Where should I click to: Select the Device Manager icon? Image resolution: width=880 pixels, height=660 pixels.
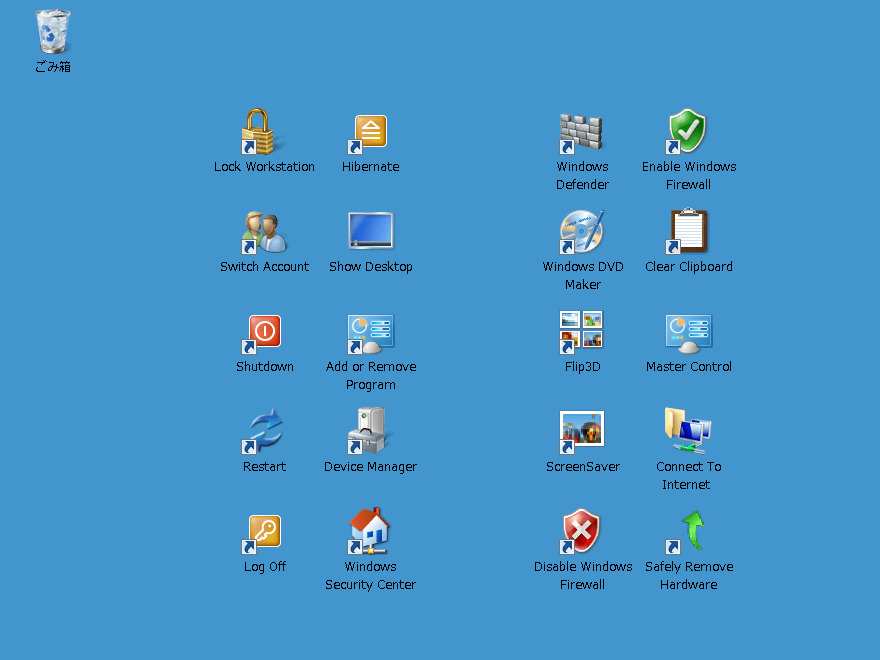tap(368, 430)
